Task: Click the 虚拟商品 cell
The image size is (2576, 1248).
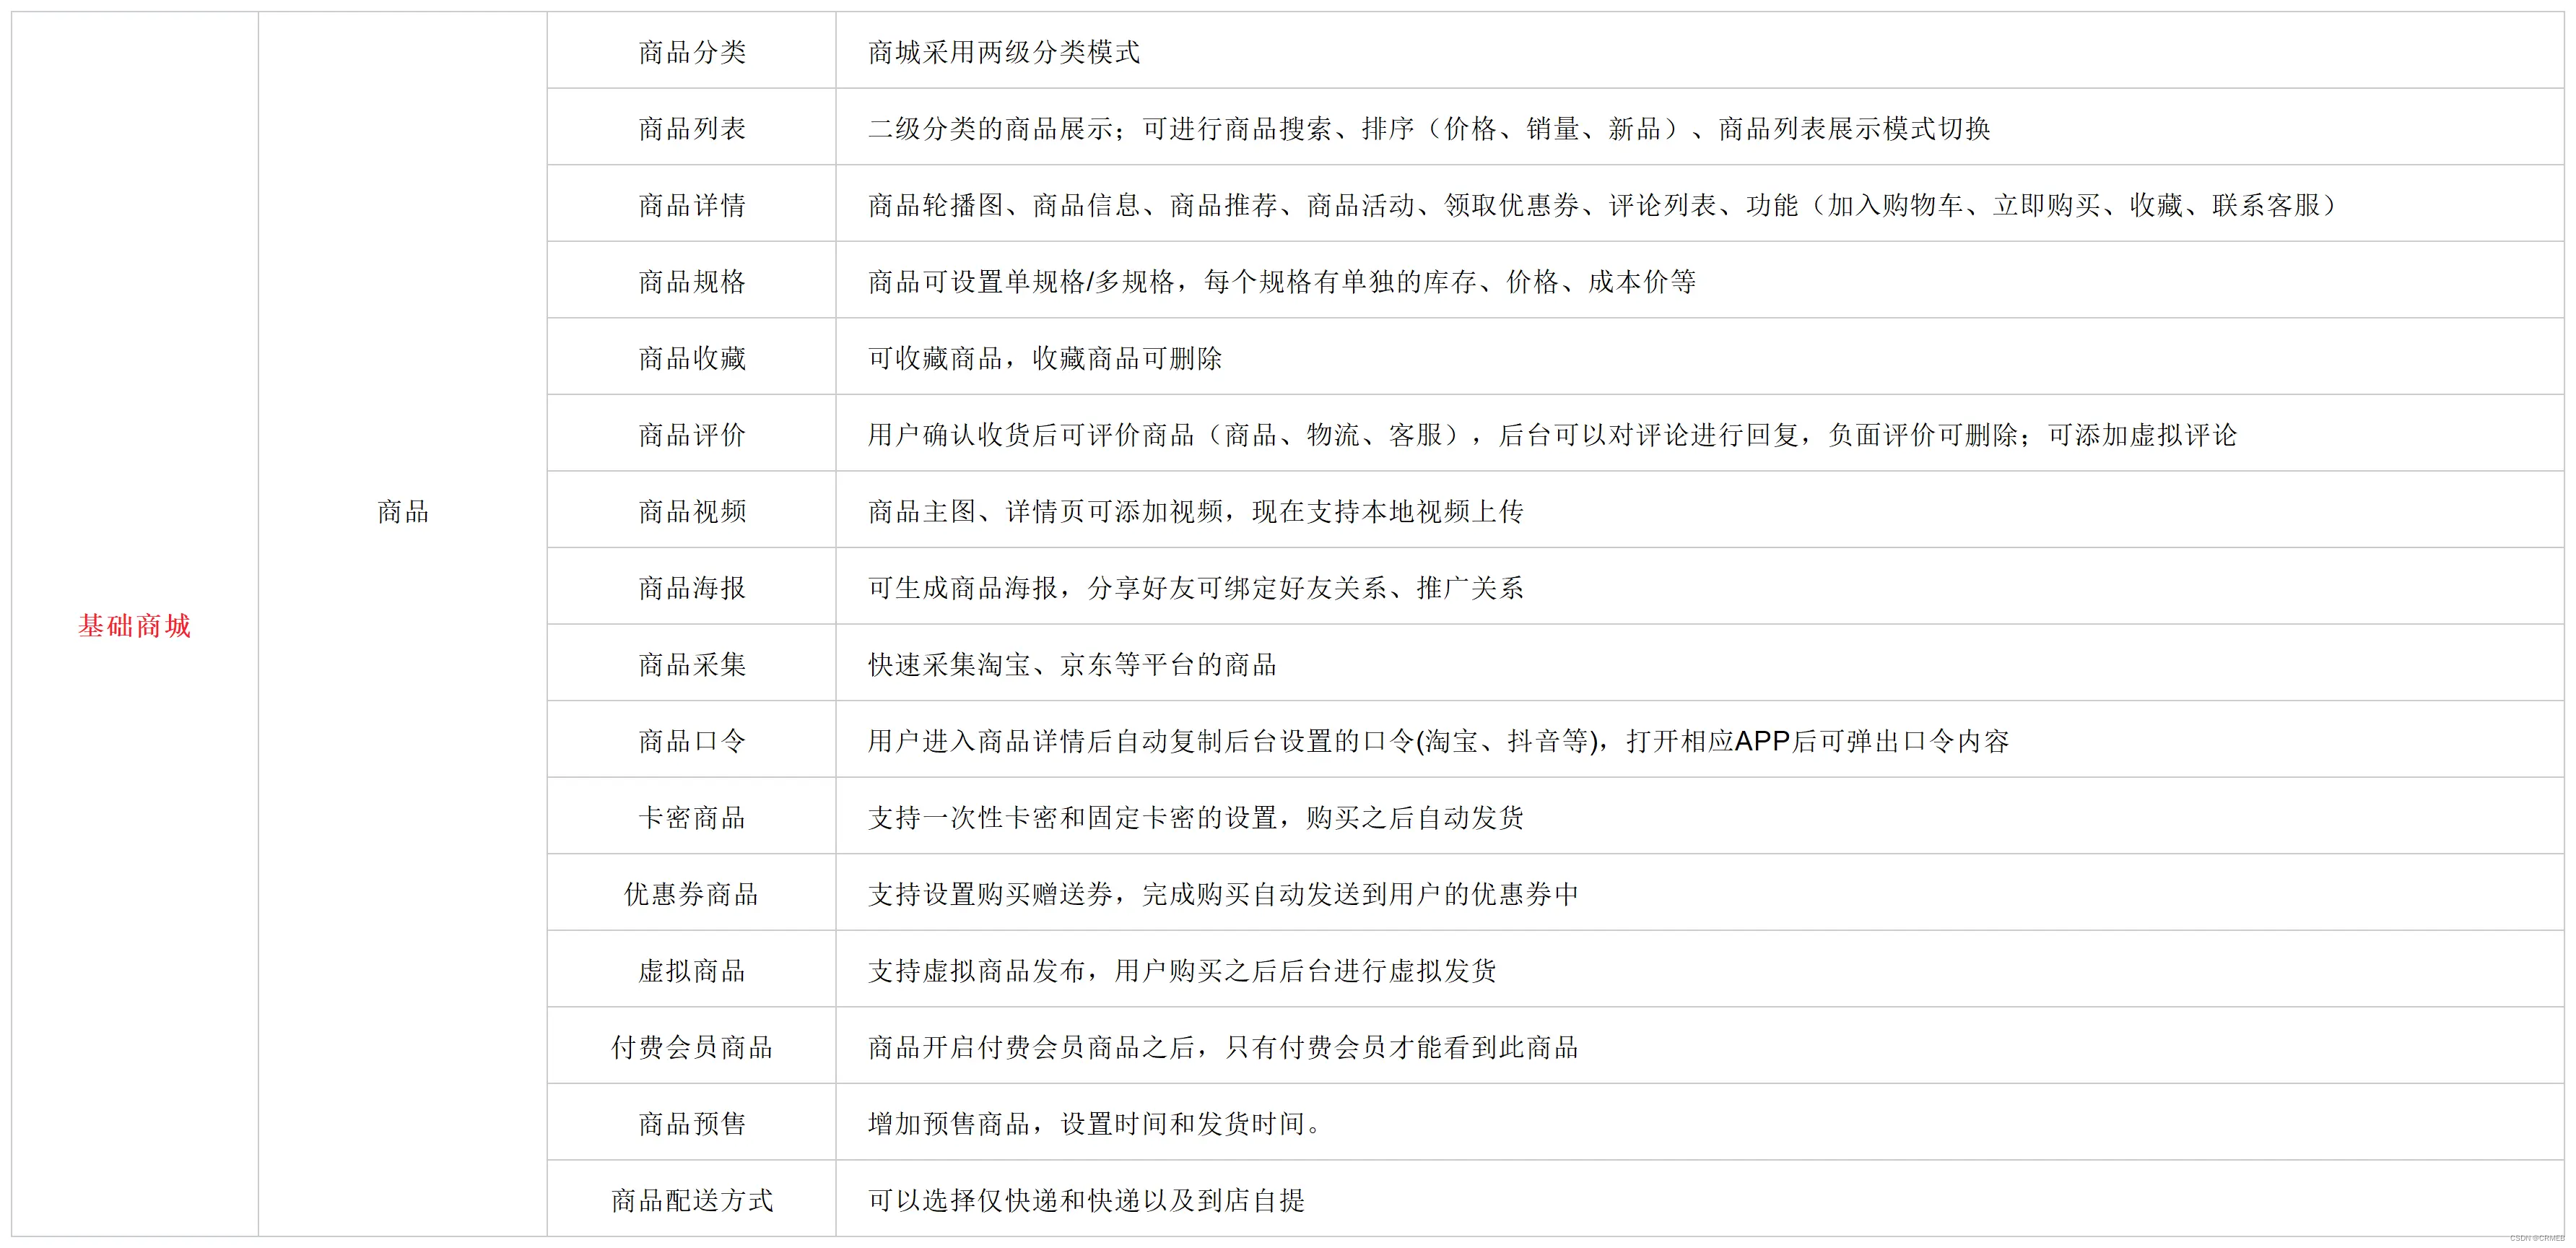Action: (x=692, y=971)
